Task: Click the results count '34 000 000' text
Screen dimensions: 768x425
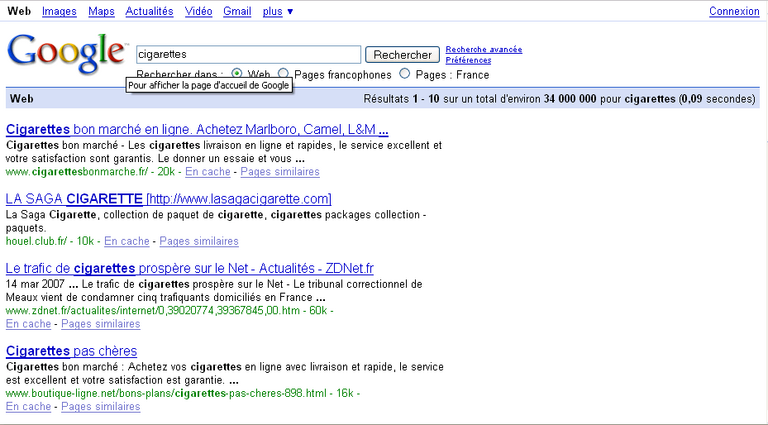Action: click(570, 99)
